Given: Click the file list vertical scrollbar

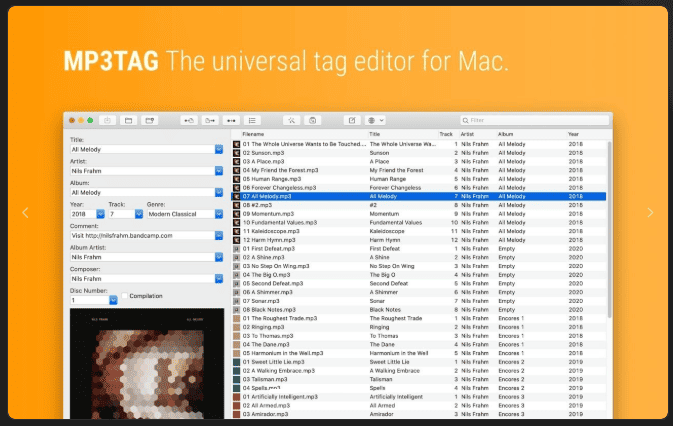Looking at the screenshot, I should click(609, 230).
